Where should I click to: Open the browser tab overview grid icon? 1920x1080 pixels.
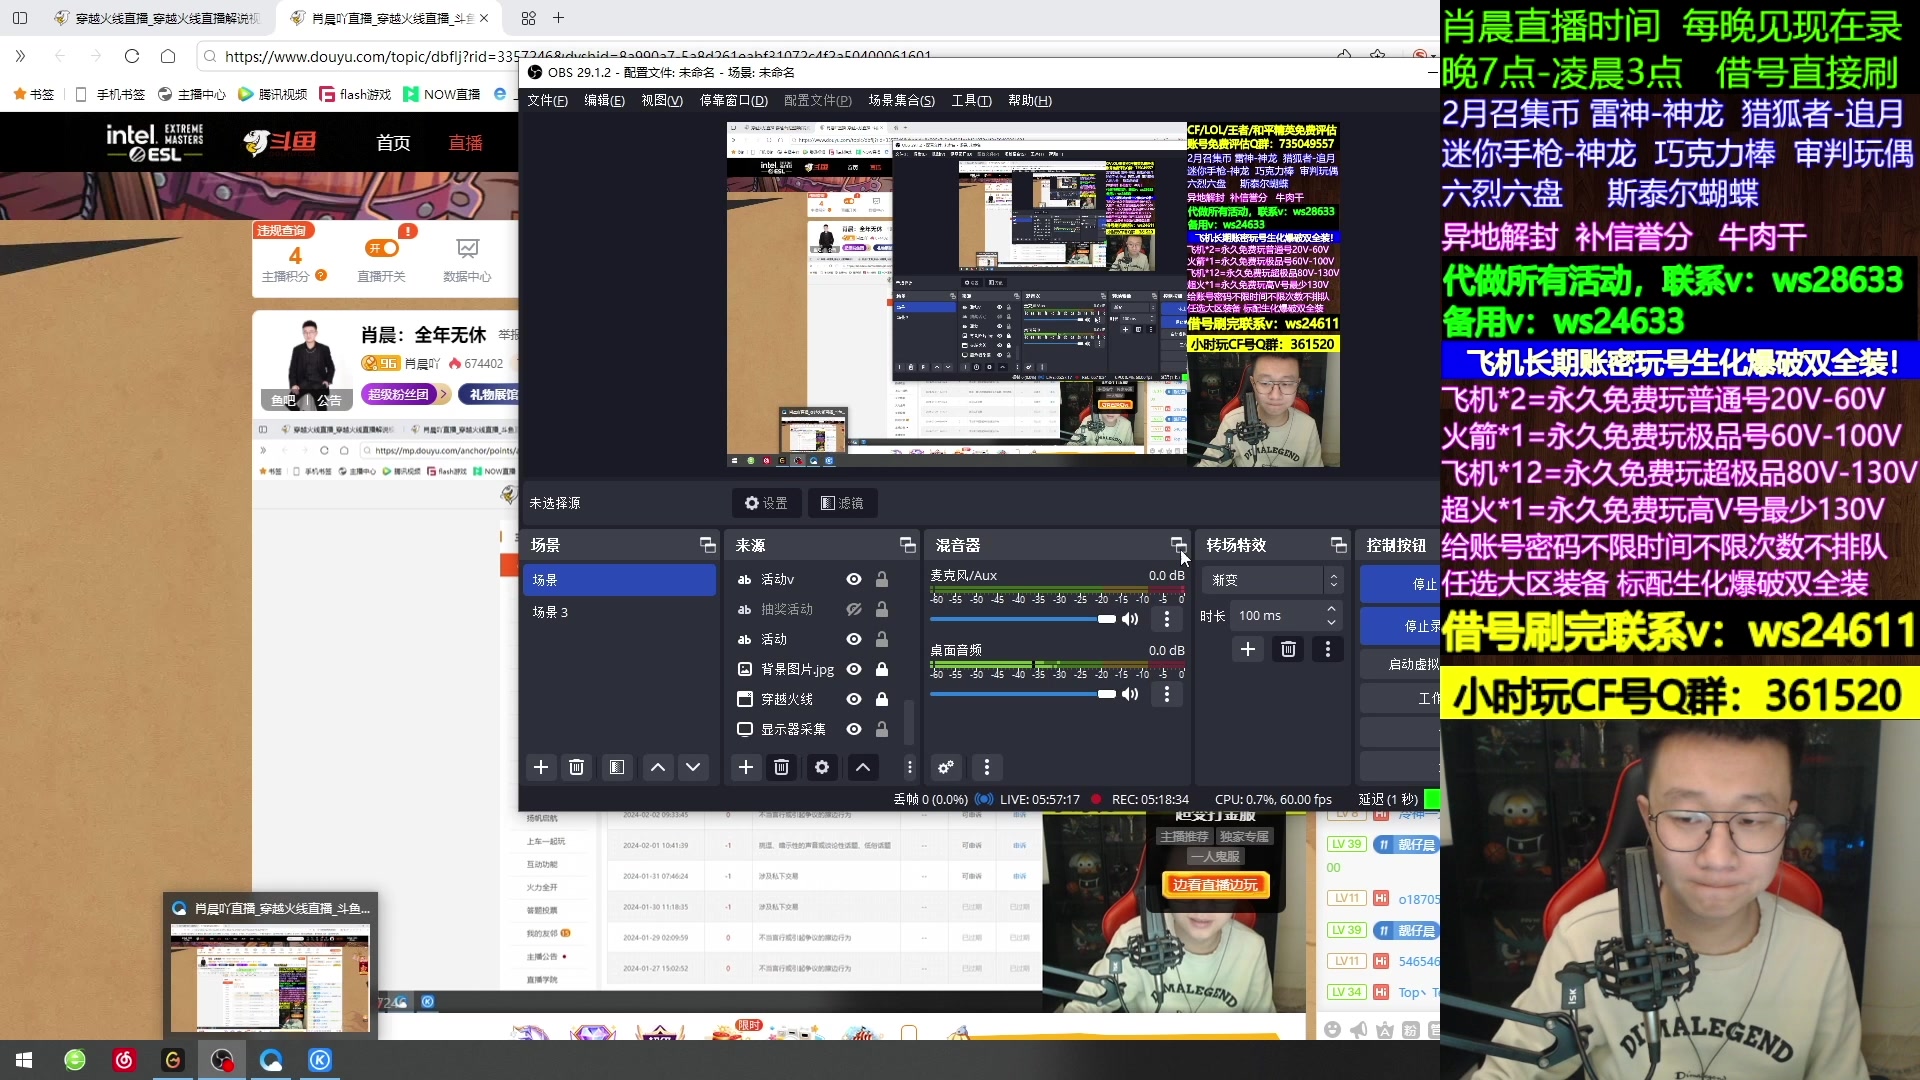coord(528,18)
